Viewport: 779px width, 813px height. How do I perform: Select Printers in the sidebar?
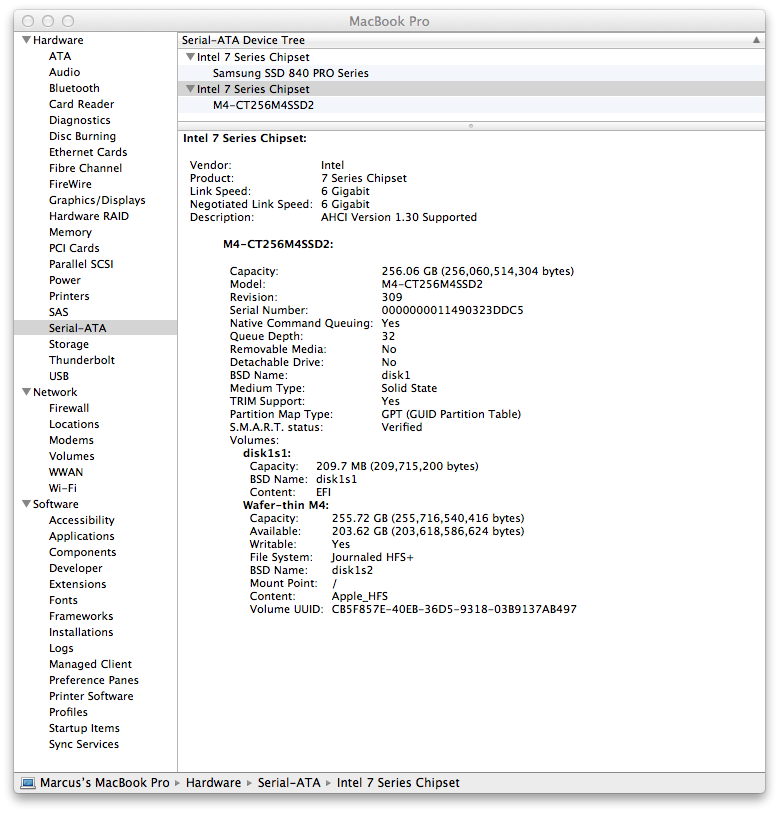point(69,296)
